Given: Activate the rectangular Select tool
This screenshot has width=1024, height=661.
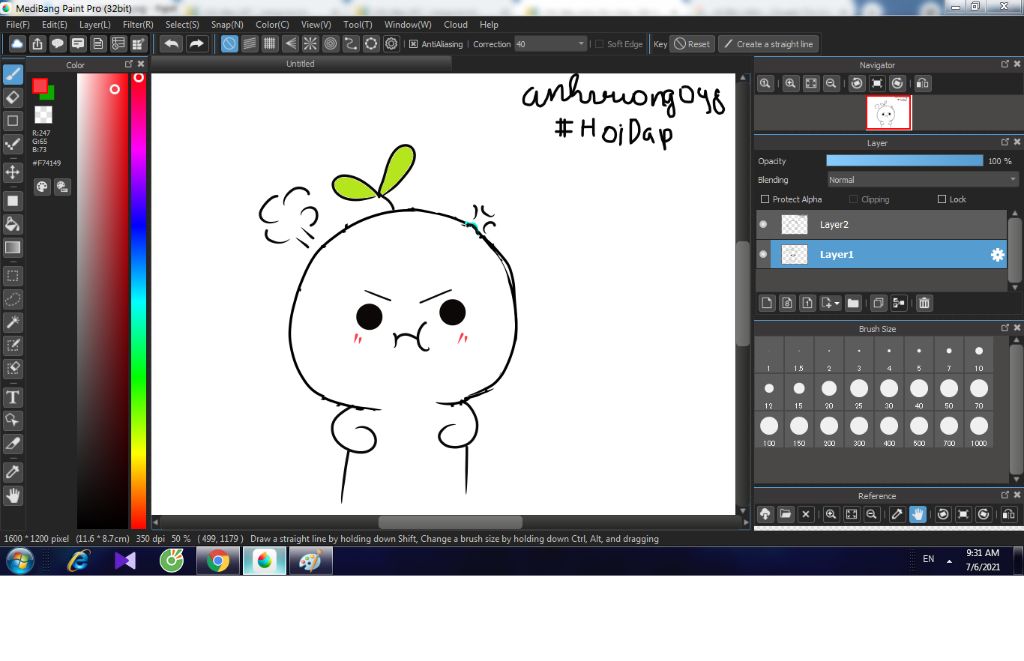Looking at the screenshot, I should pyautogui.click(x=12, y=276).
